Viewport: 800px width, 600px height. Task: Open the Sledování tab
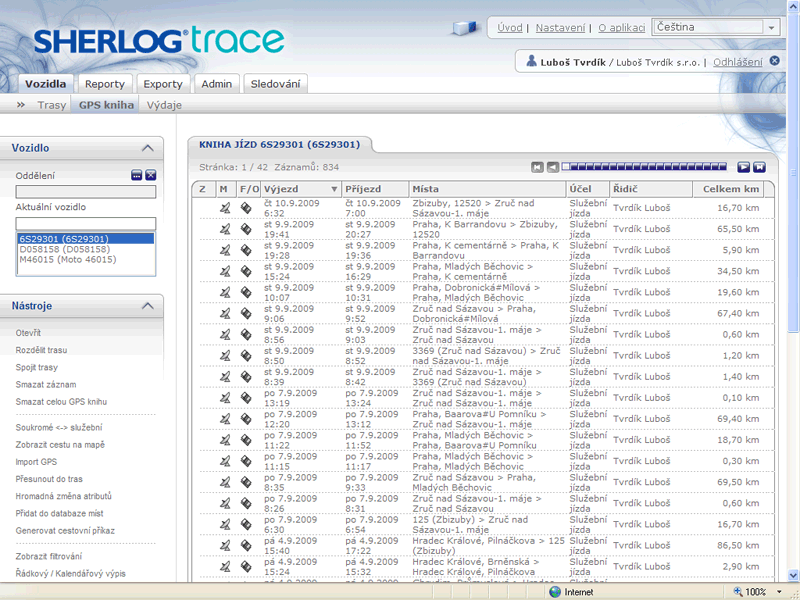tap(275, 84)
